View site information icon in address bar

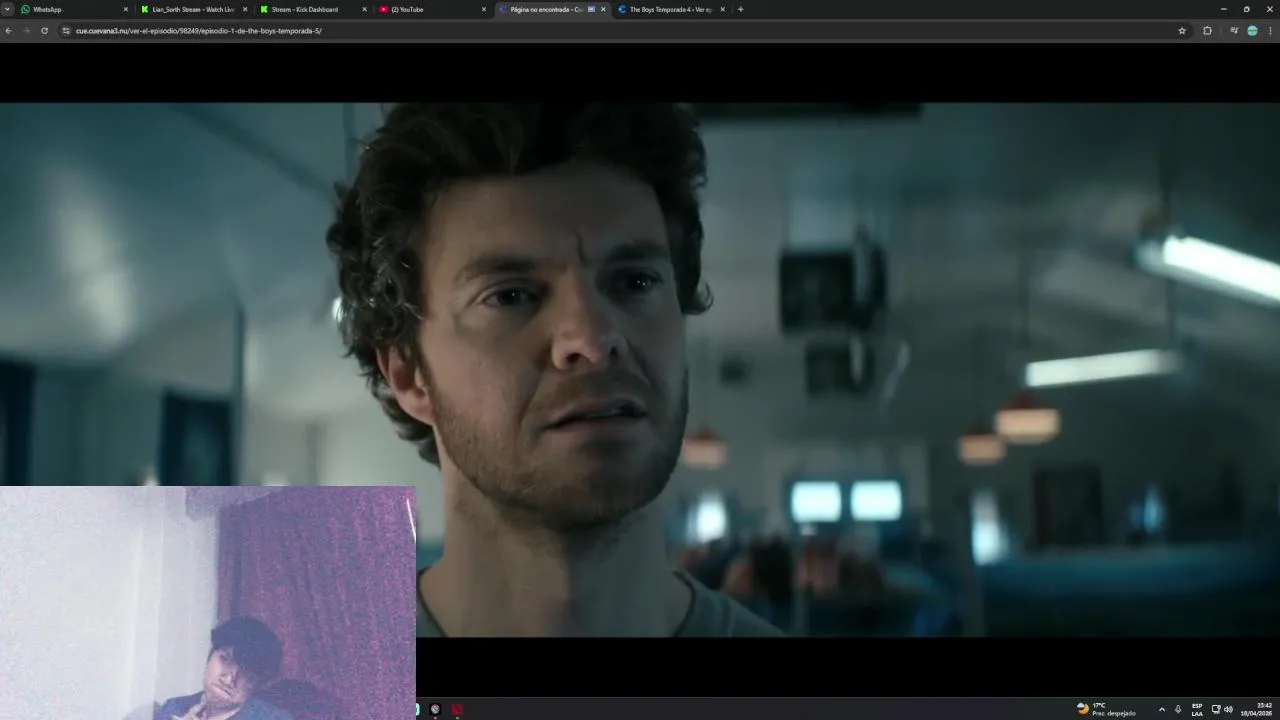pos(66,31)
